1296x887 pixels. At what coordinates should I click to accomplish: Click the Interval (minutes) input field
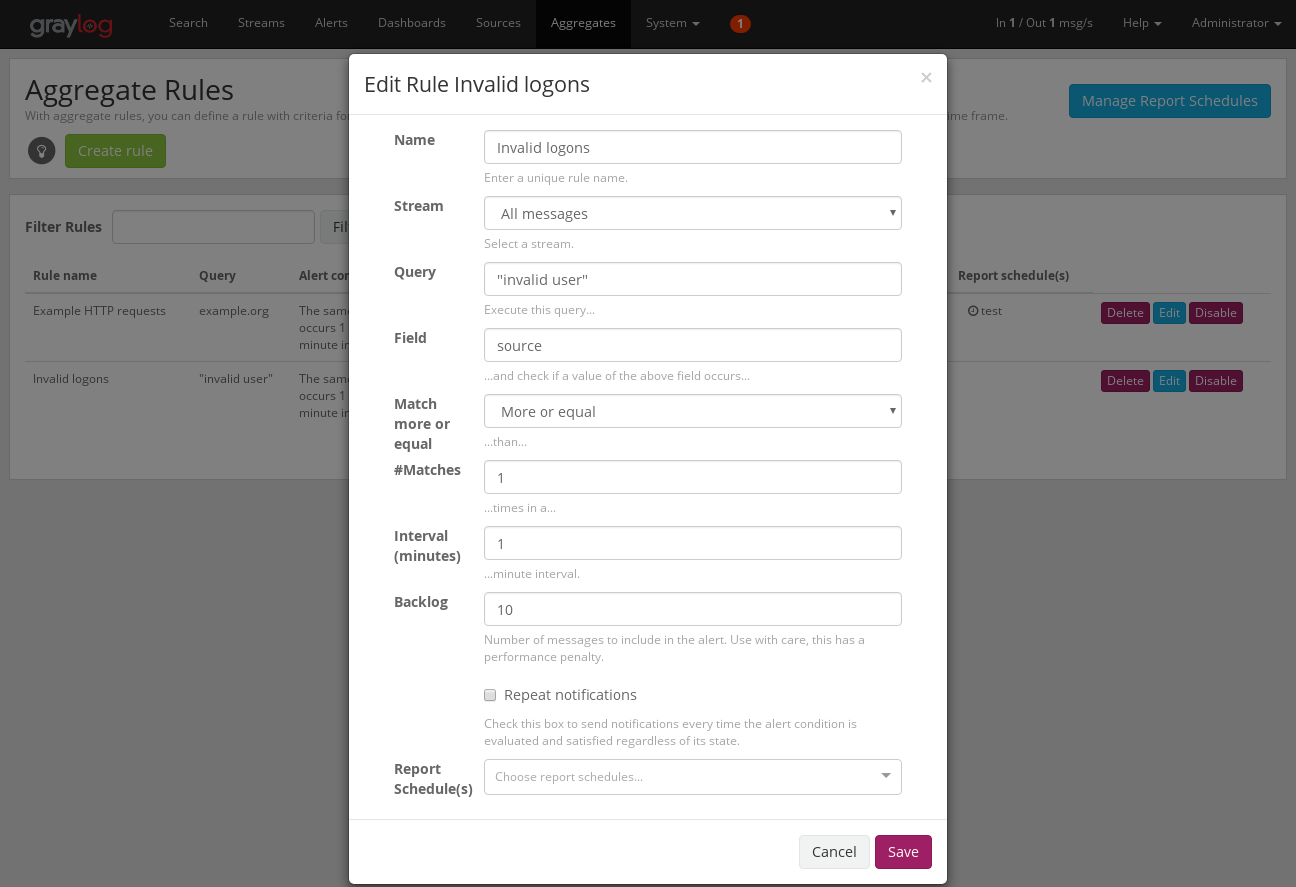pos(693,543)
